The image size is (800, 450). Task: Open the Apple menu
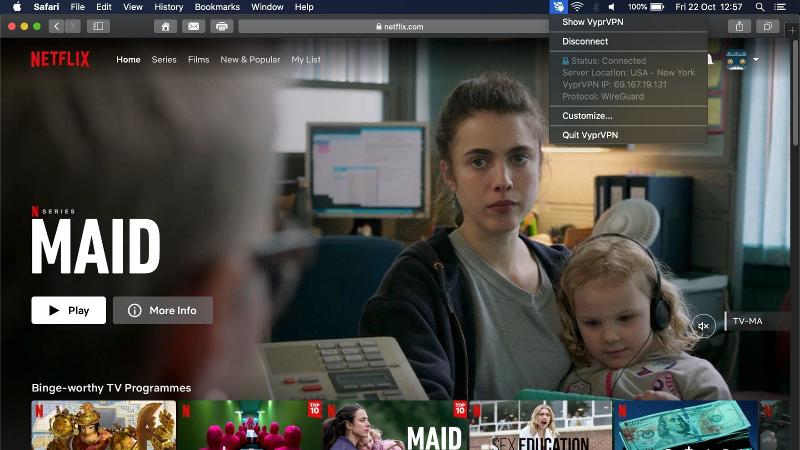click(x=17, y=7)
